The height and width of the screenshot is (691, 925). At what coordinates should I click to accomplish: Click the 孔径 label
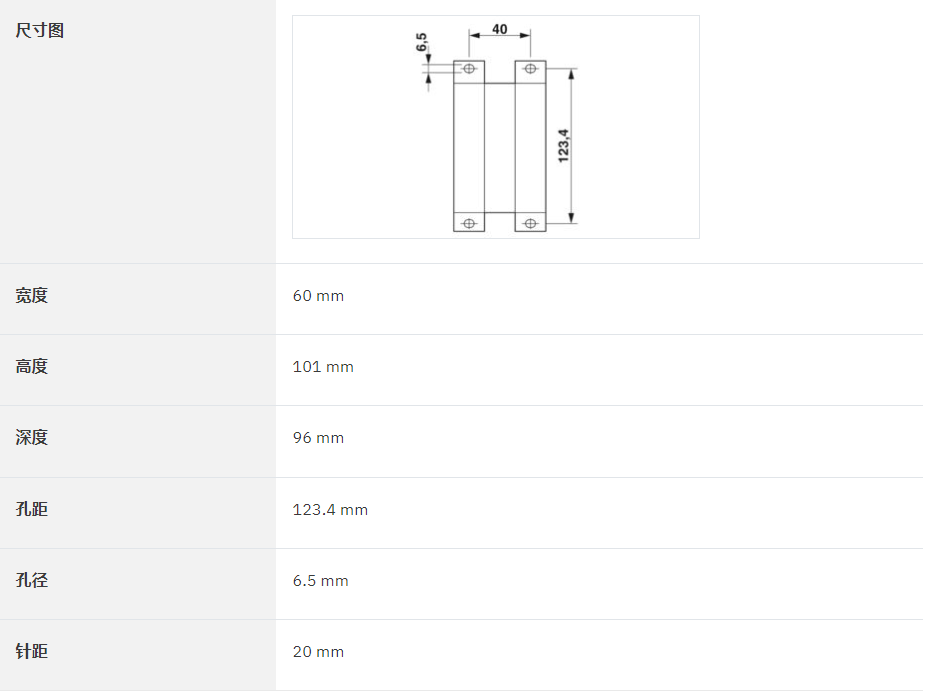[31, 579]
